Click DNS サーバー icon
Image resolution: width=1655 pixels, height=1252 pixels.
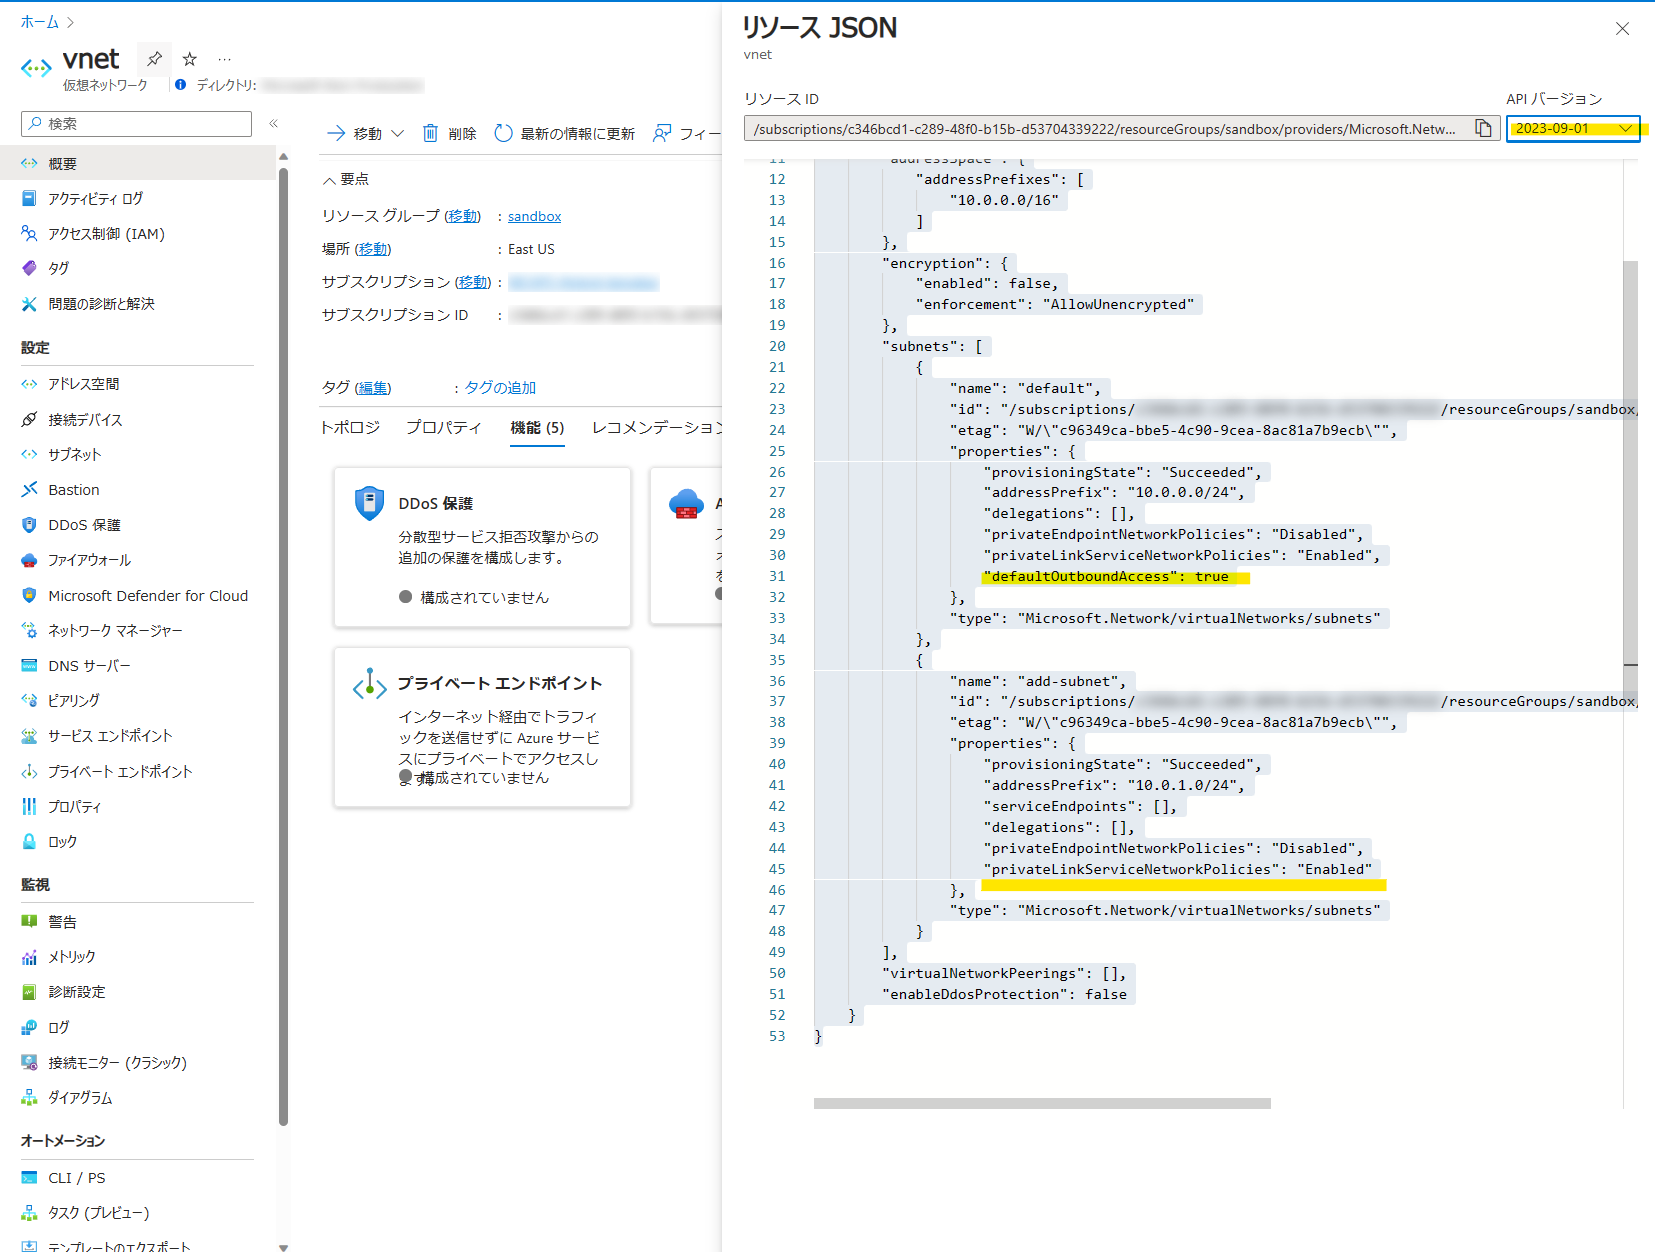tap(29, 665)
